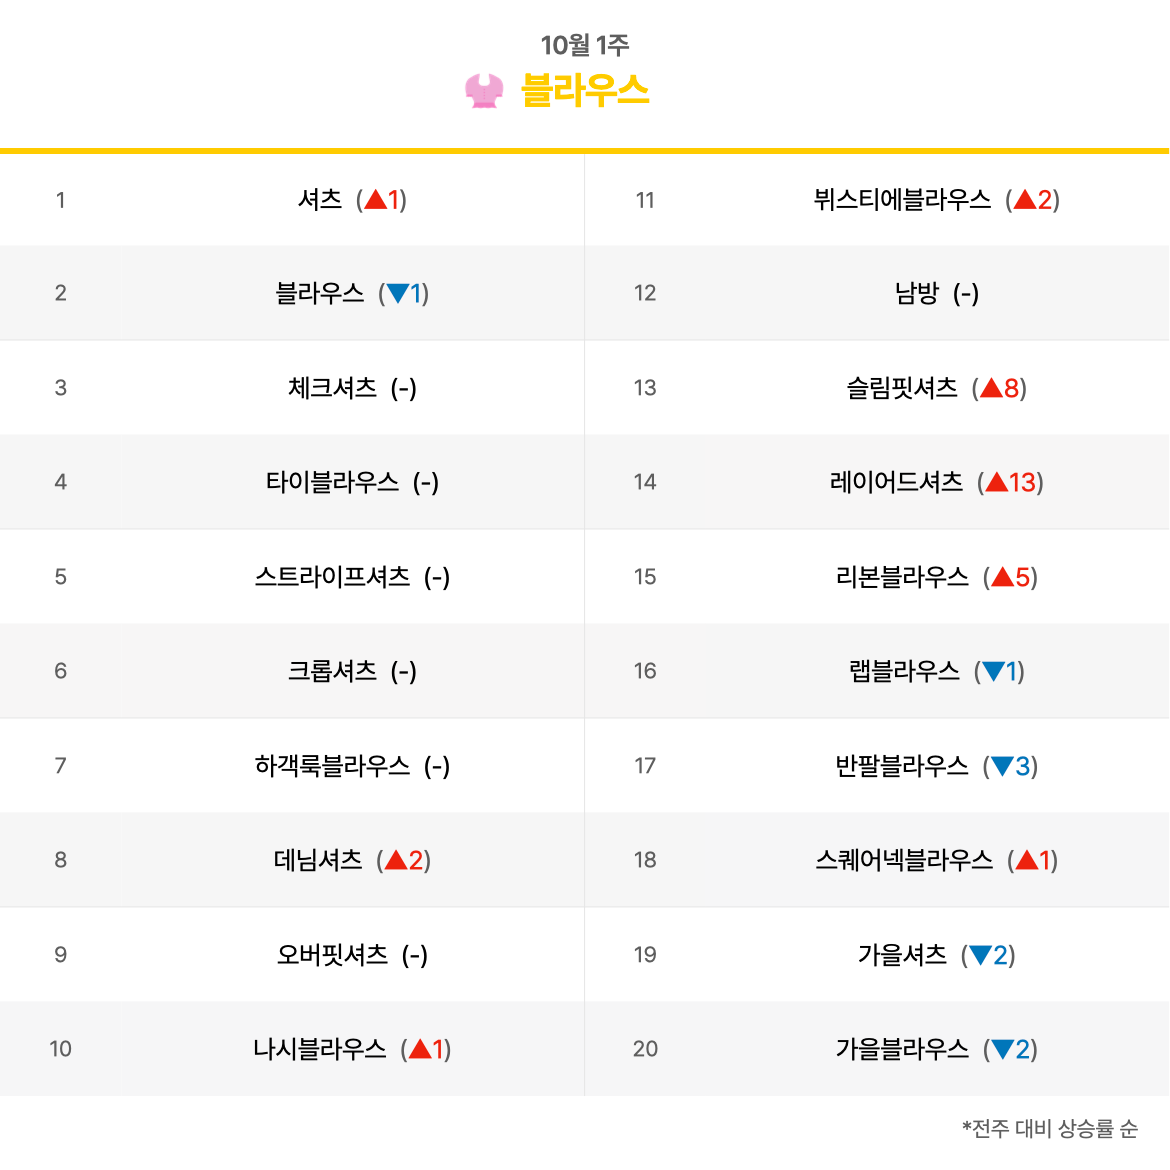Screen dimensions: 1170x1170
Task: Select the 오버핏셔츠 row at rank 9
Action: point(585,954)
